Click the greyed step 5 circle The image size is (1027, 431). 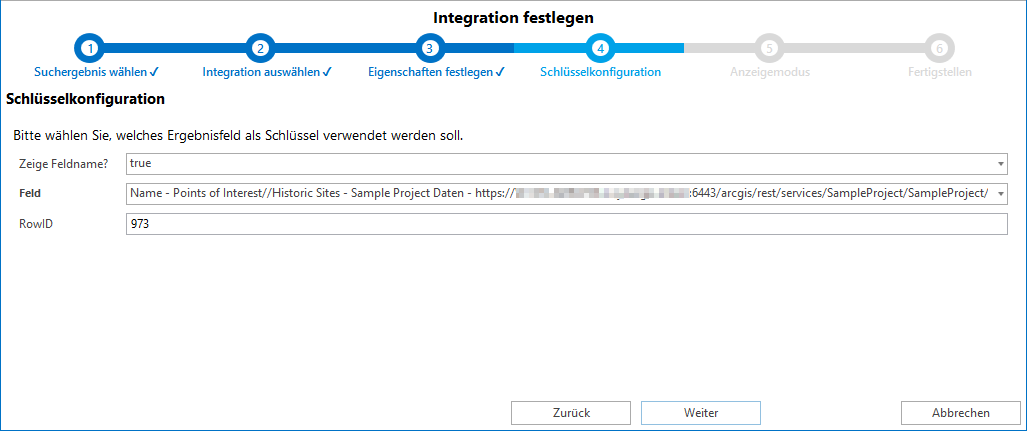click(x=769, y=47)
